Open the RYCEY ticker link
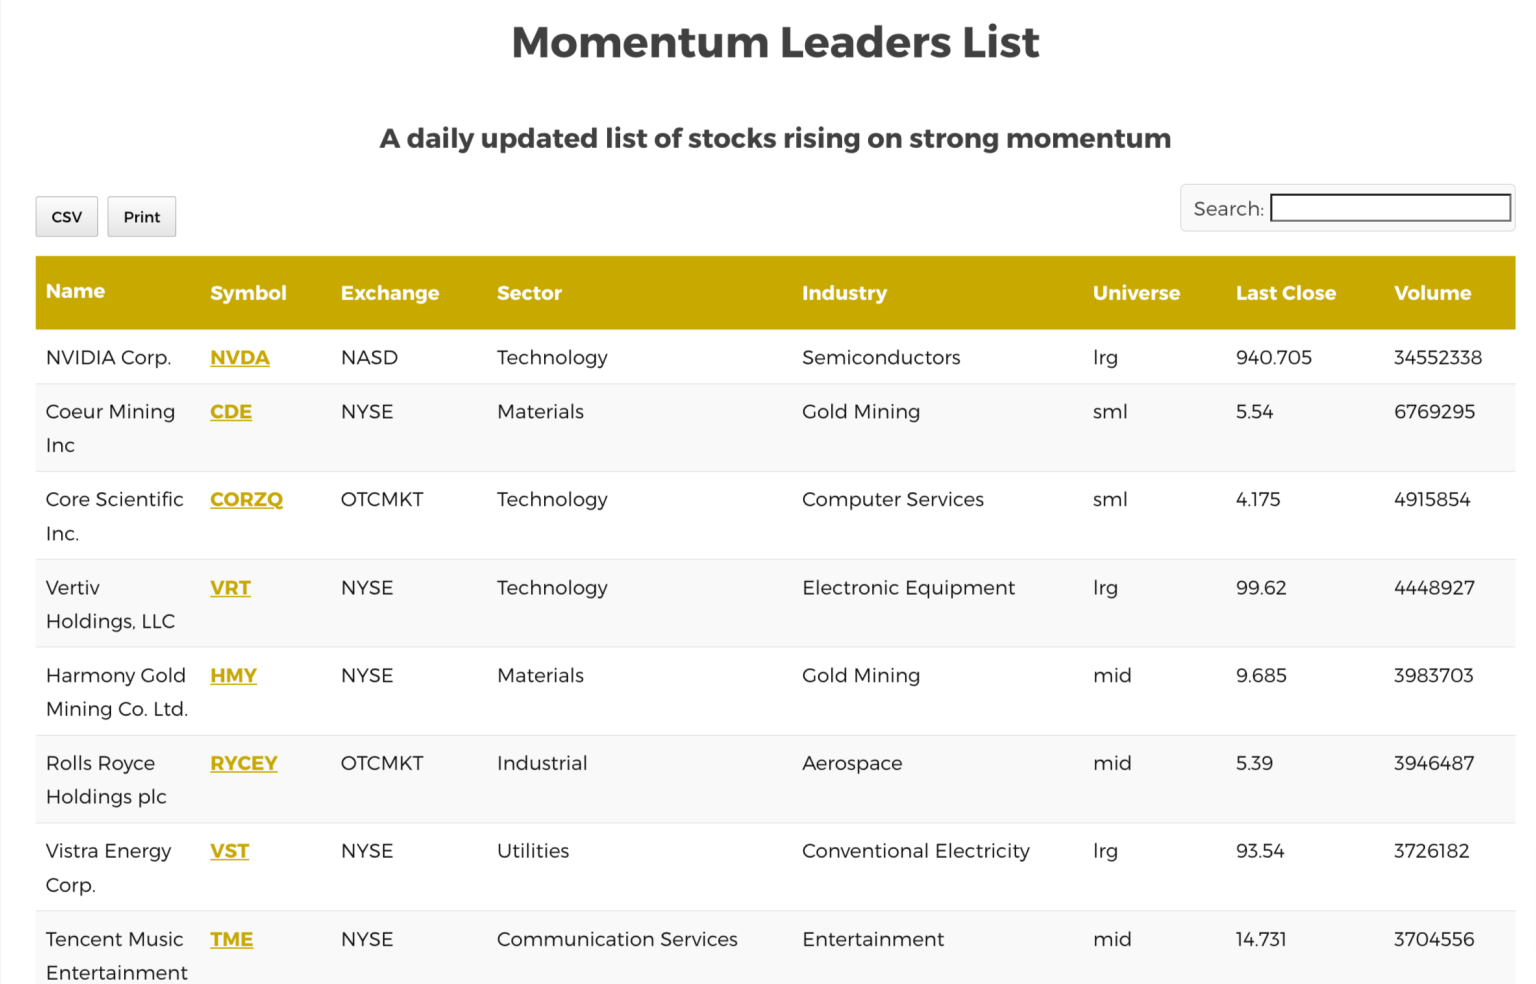 [x=243, y=763]
